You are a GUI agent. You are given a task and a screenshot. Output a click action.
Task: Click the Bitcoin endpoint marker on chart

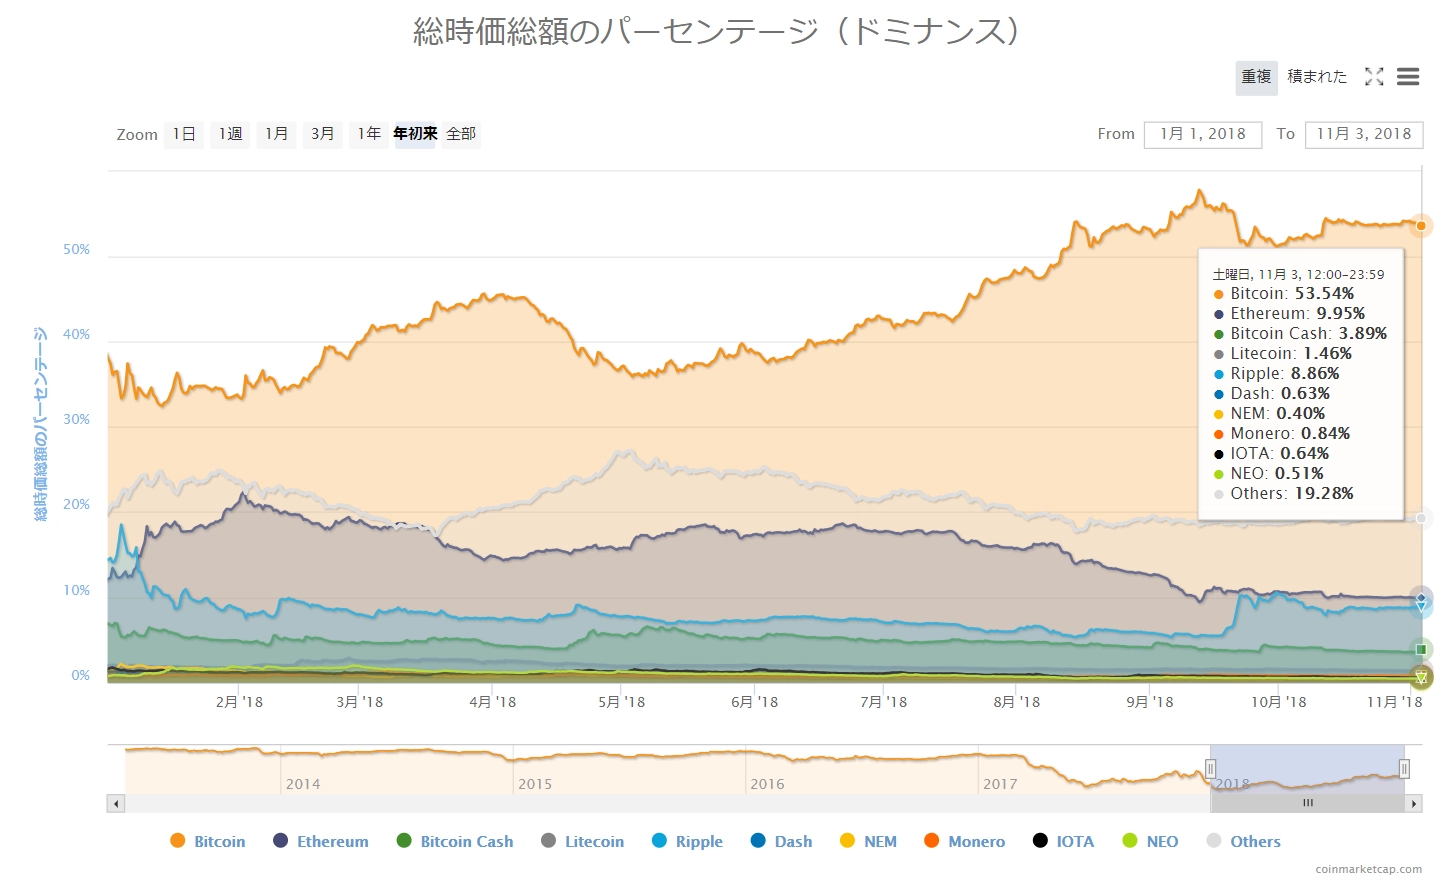click(x=1421, y=226)
